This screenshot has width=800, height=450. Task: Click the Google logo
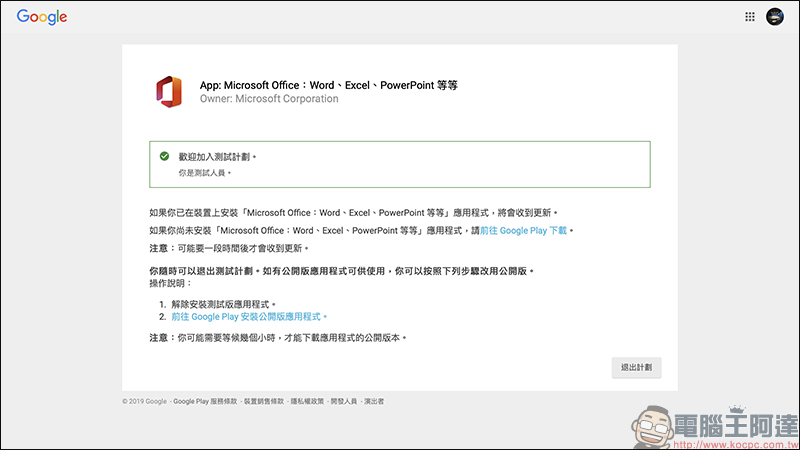[42, 17]
